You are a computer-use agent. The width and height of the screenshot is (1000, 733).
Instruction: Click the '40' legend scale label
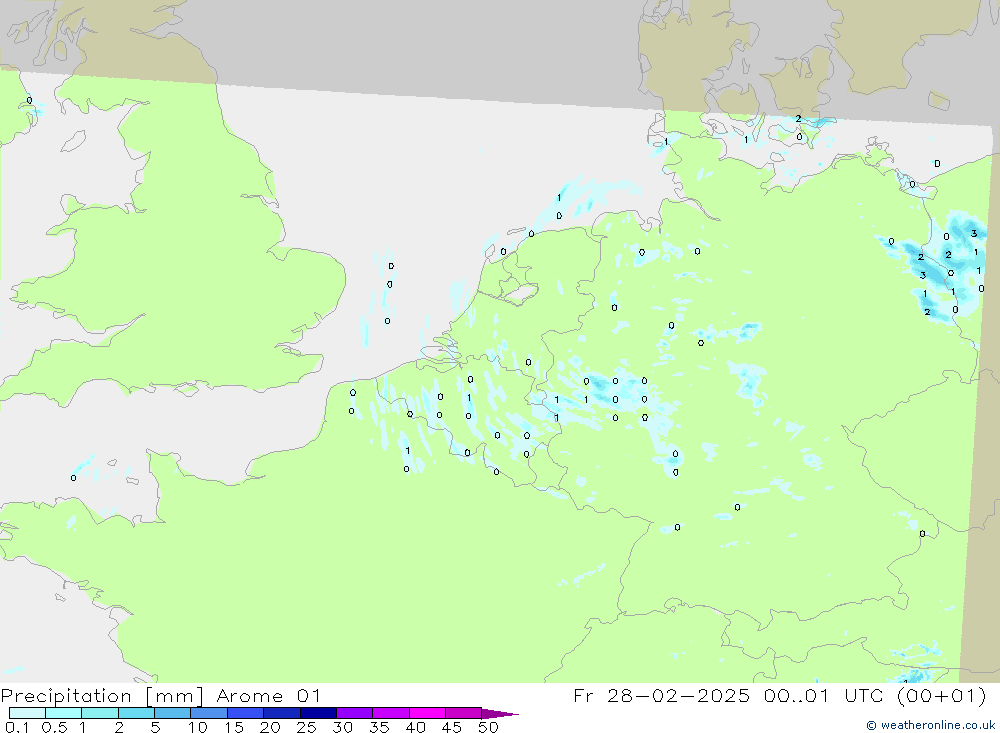click(415, 727)
